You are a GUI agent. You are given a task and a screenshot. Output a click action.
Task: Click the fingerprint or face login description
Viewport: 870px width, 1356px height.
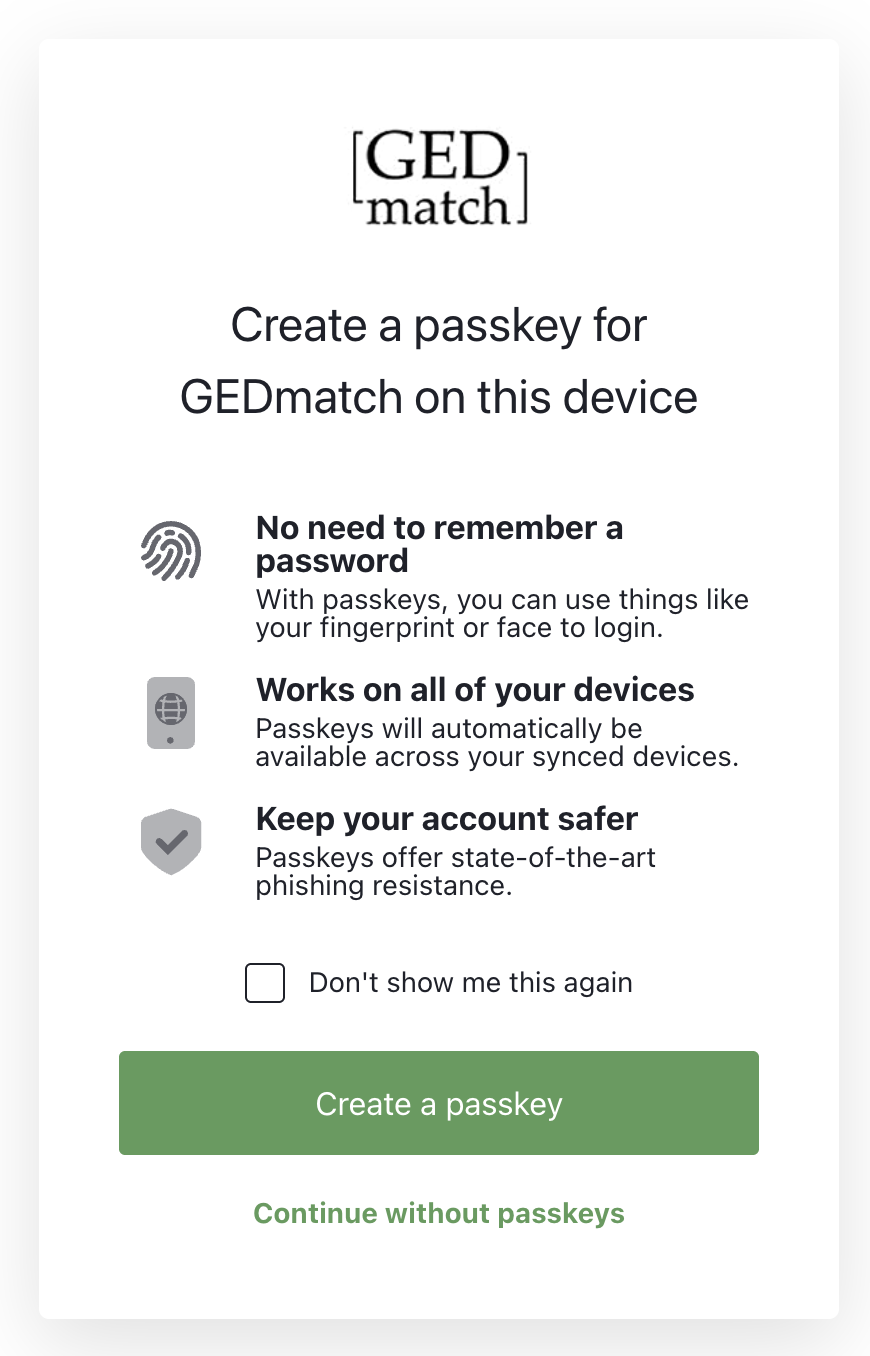(502, 615)
